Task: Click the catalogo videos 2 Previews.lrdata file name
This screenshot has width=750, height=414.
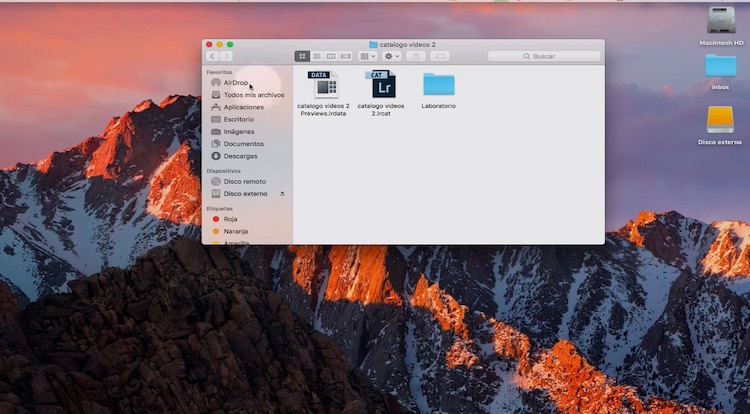Action: [323, 110]
